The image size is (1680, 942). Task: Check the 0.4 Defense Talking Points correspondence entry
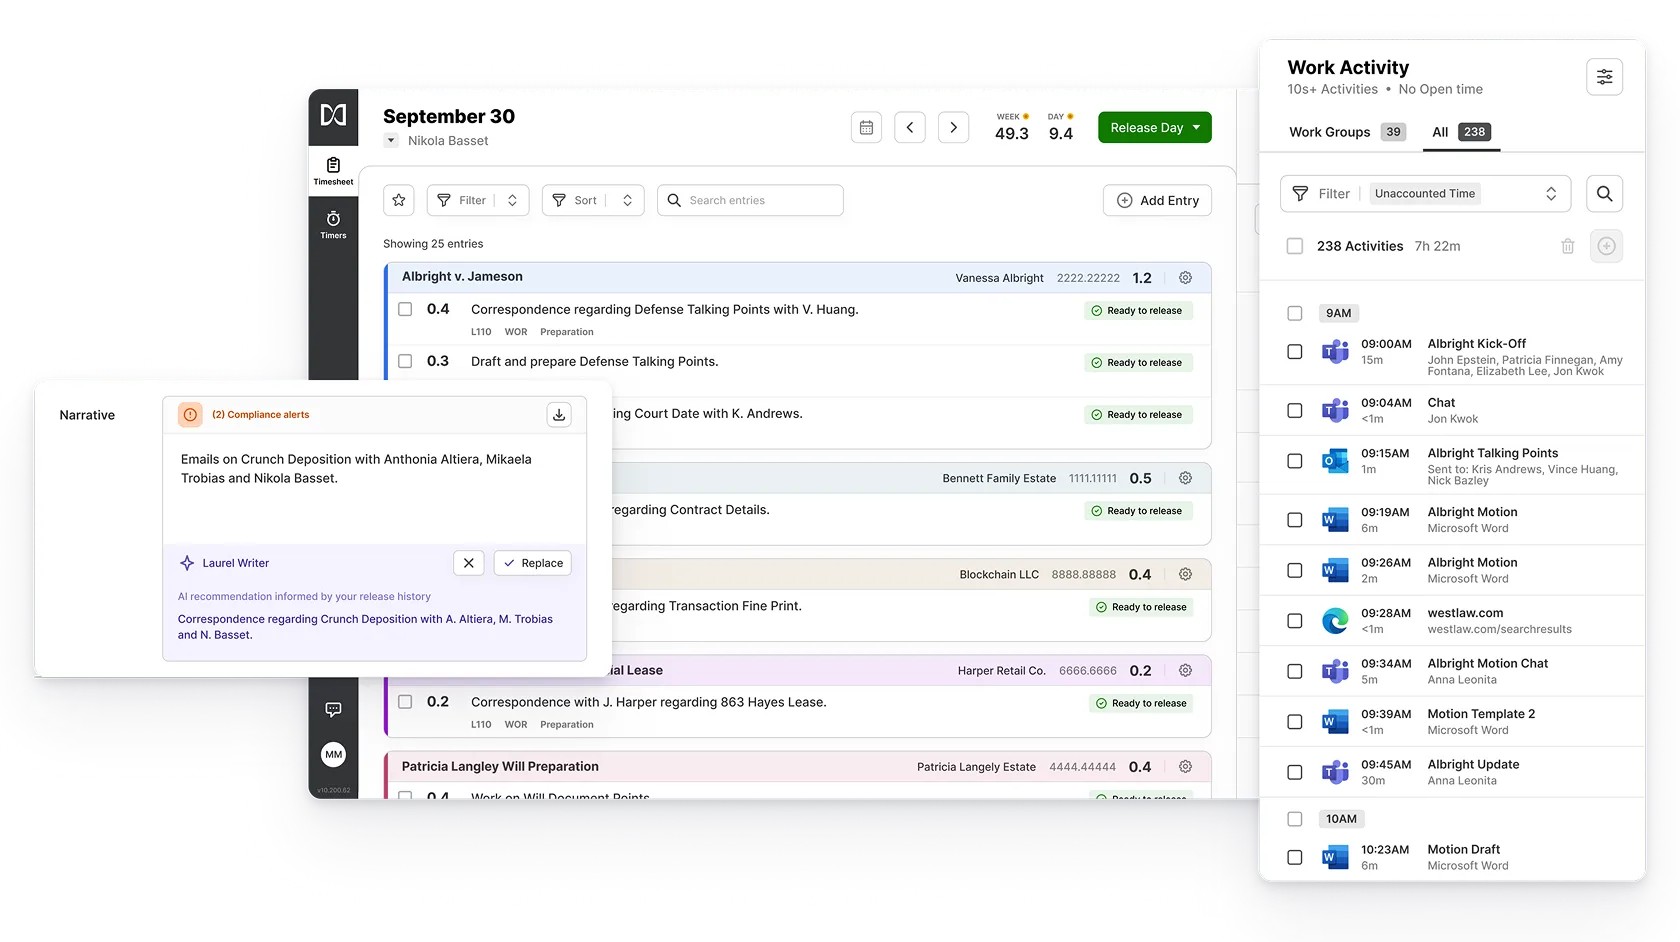[x=405, y=310]
